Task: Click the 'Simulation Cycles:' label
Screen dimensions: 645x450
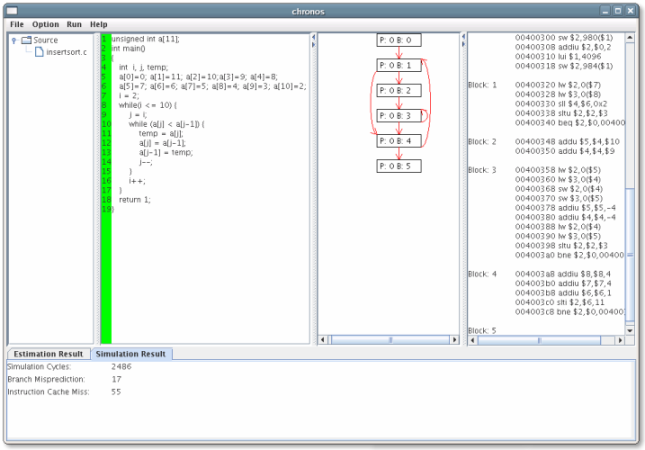Action: [x=39, y=367]
